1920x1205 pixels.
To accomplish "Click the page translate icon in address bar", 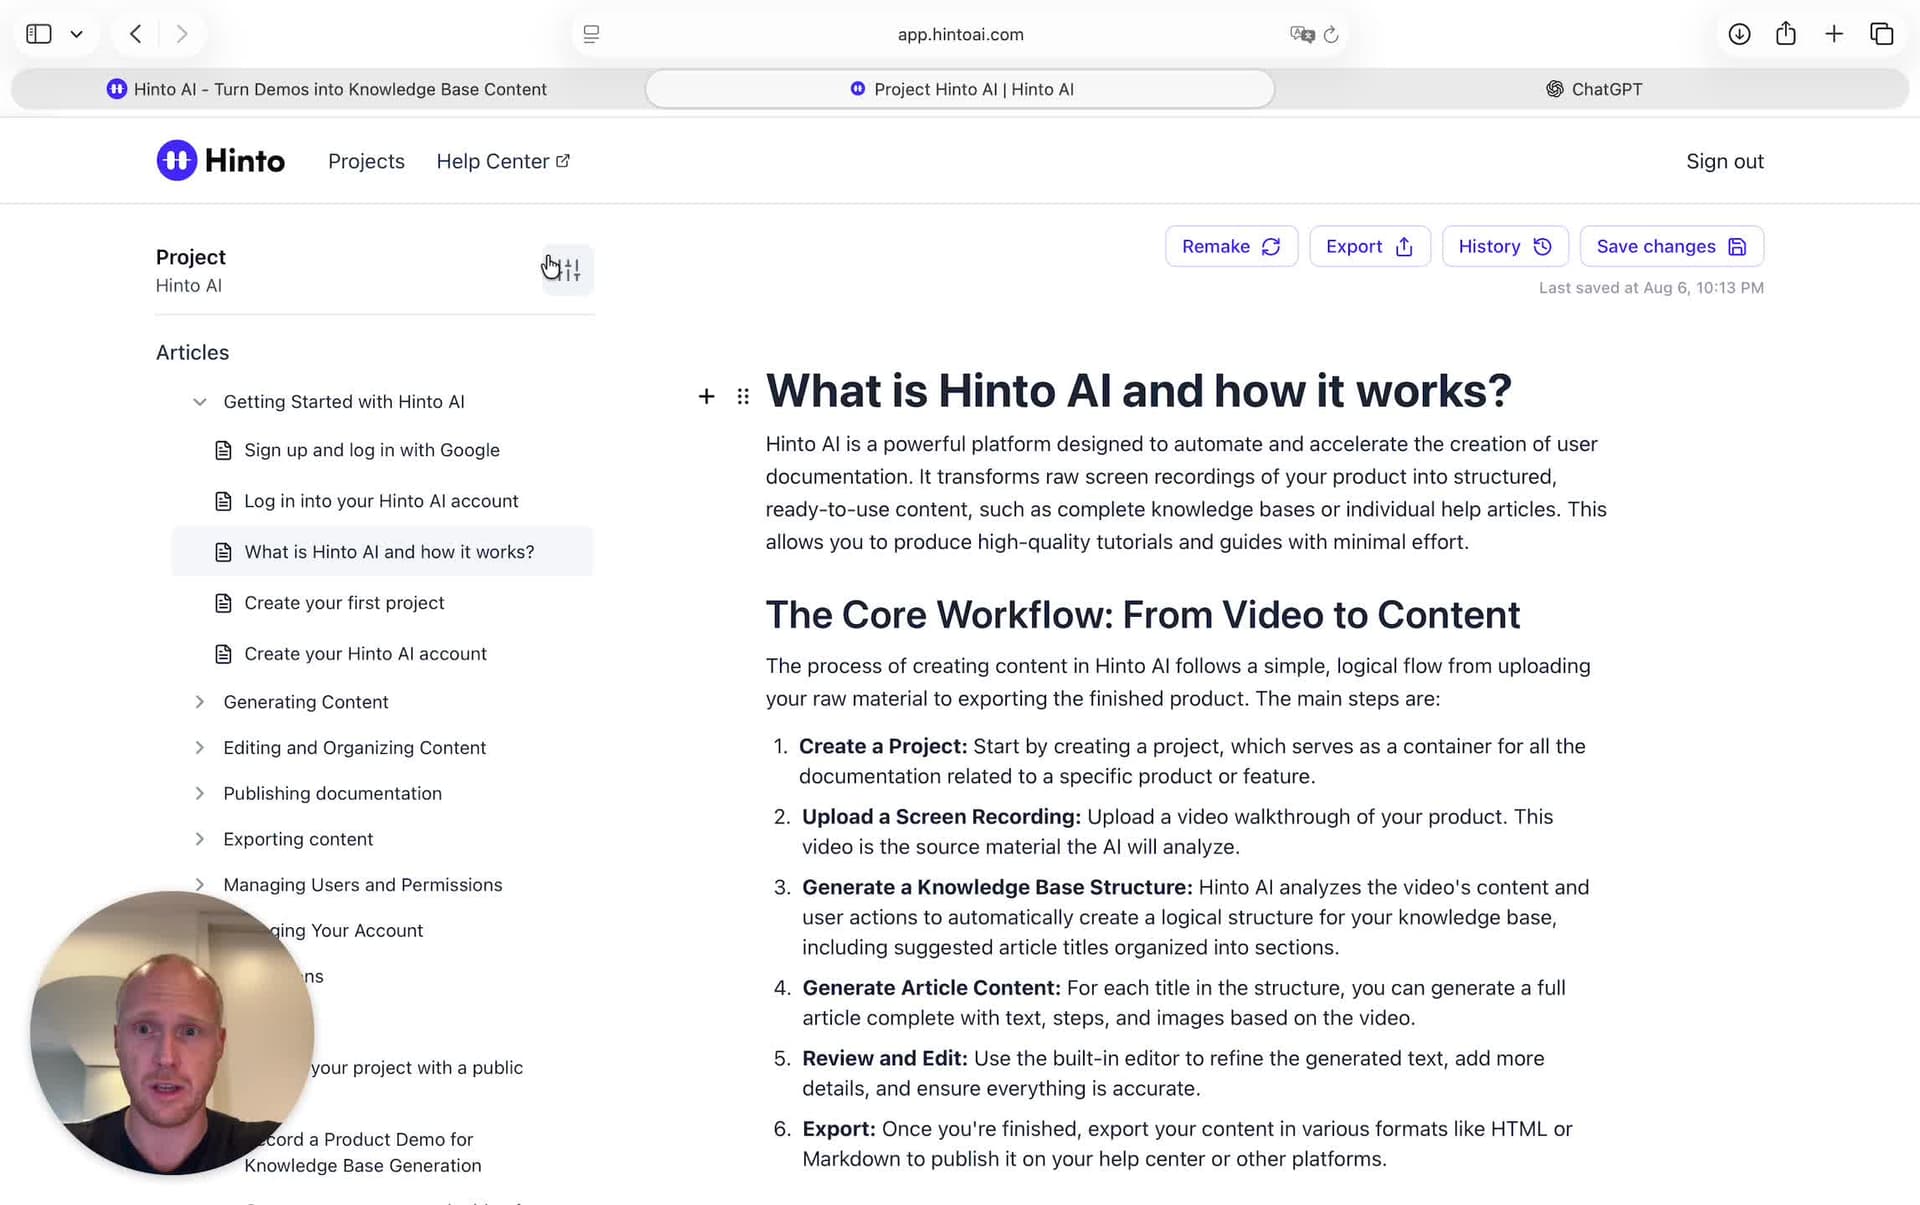I will [1301, 34].
